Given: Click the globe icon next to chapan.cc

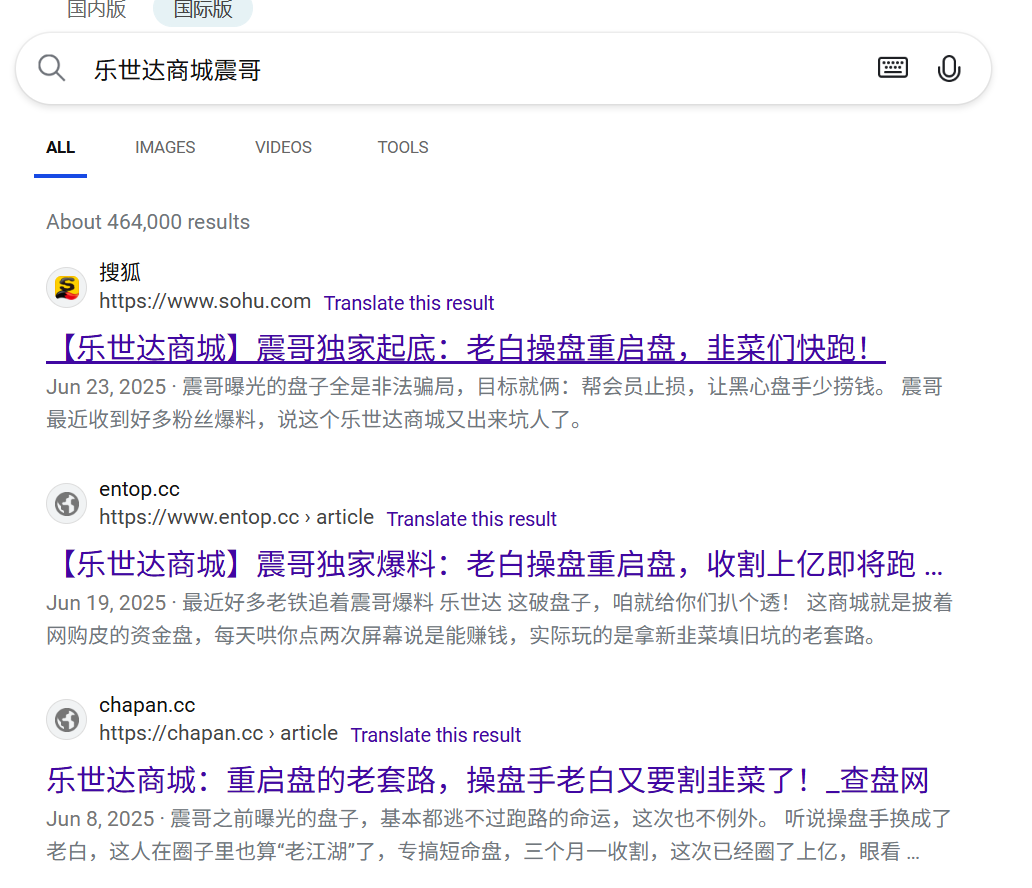Looking at the screenshot, I should (x=66, y=719).
